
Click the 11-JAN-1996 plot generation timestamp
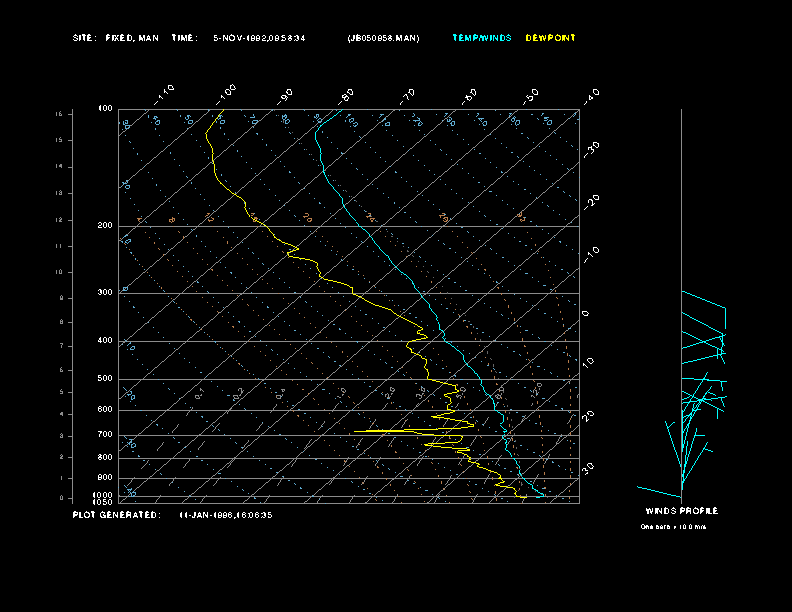(x=225, y=515)
